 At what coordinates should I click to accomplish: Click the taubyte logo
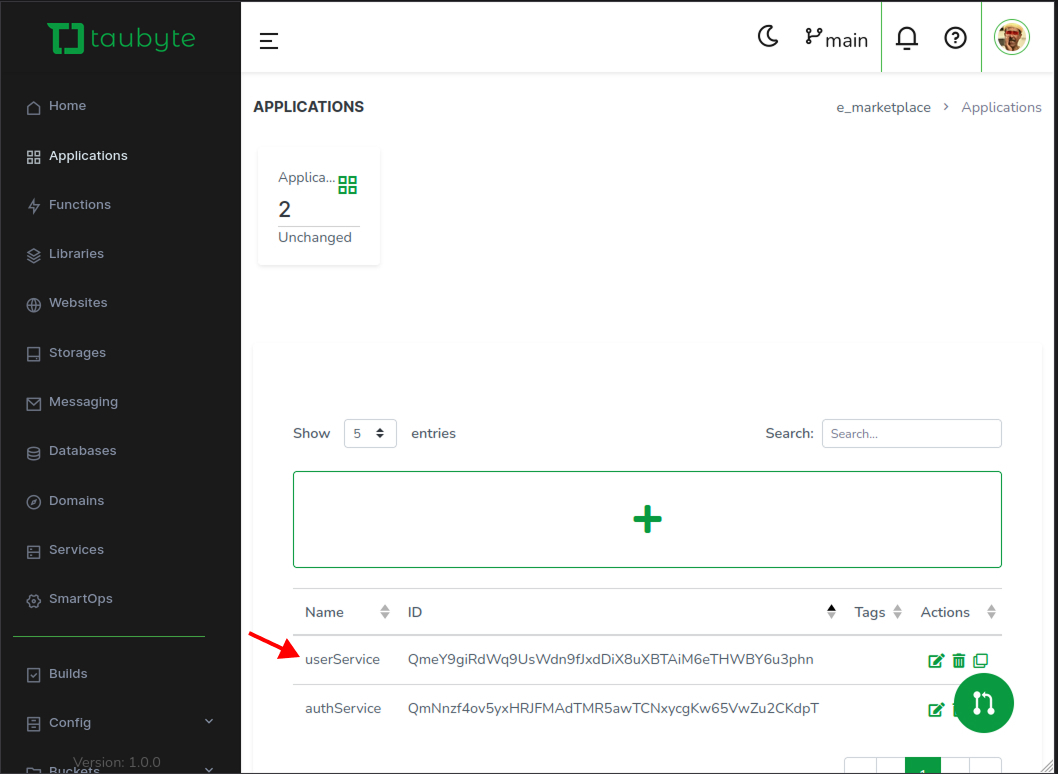(121, 38)
